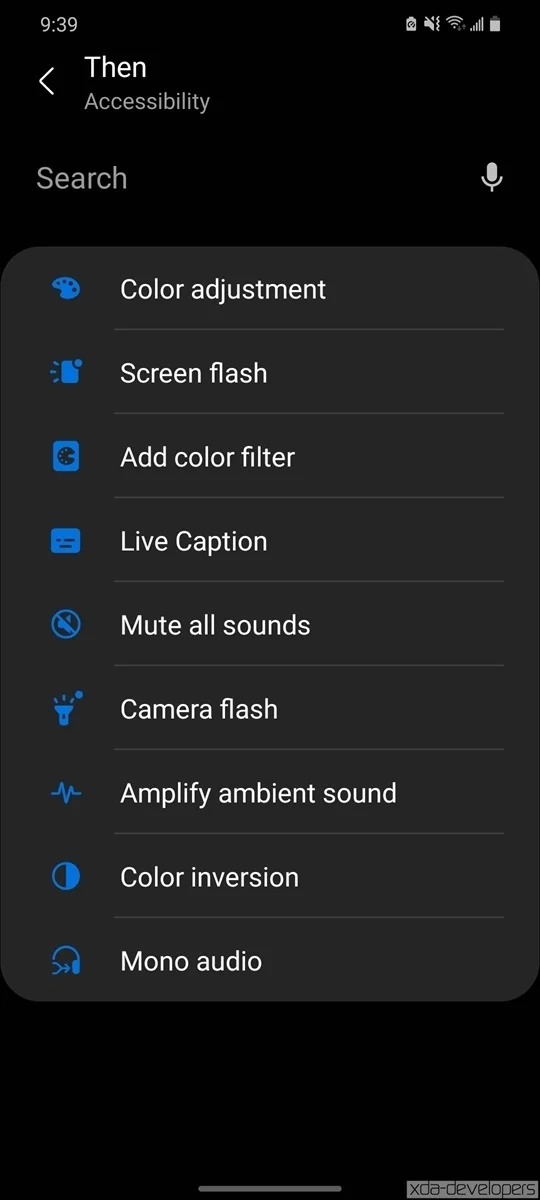Tap the back arrow icon
Viewport: 540px width, 1200px height.
pos(46,82)
